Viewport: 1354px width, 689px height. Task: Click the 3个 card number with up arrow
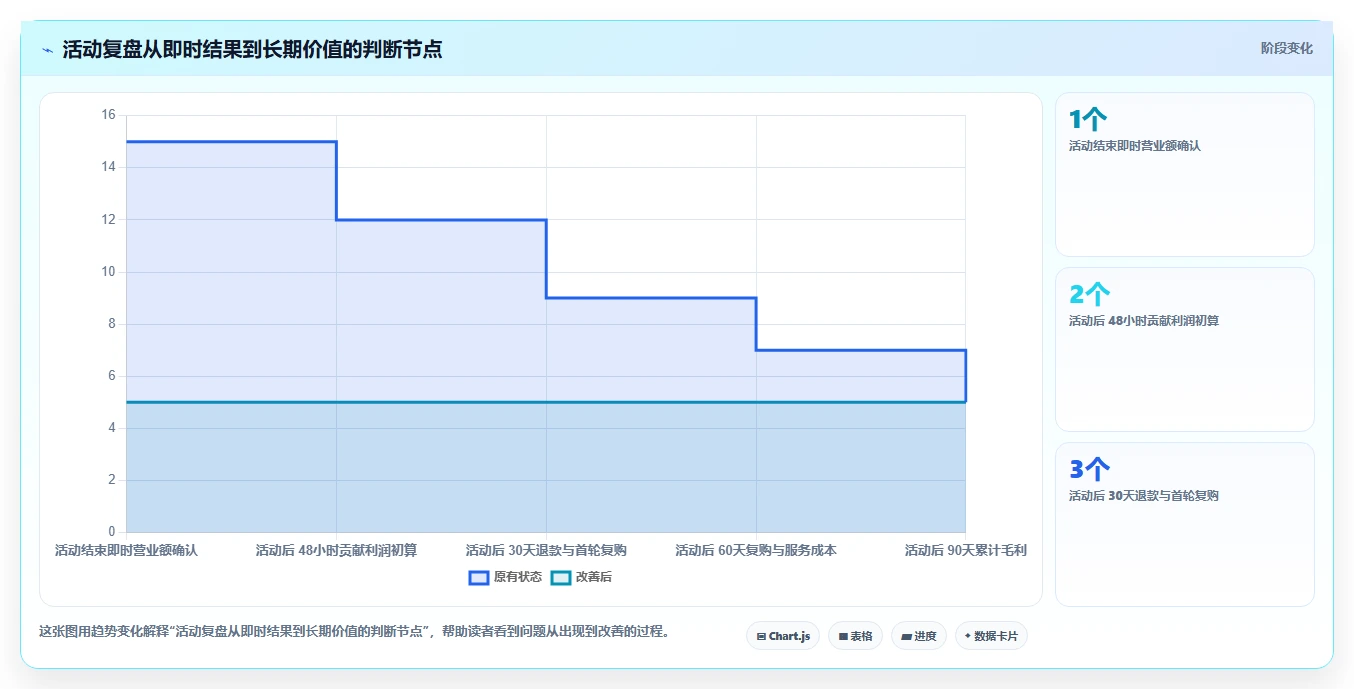pyautogui.click(x=1089, y=470)
